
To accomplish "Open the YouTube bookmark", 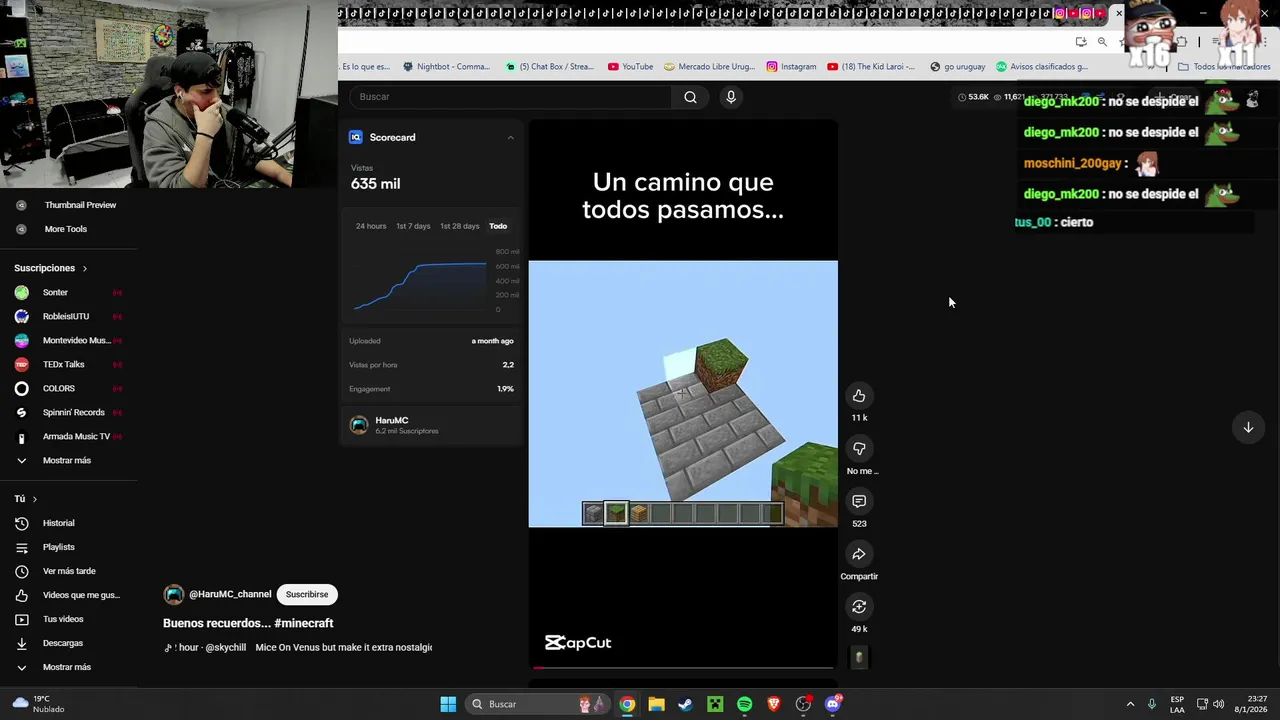I will coord(630,67).
